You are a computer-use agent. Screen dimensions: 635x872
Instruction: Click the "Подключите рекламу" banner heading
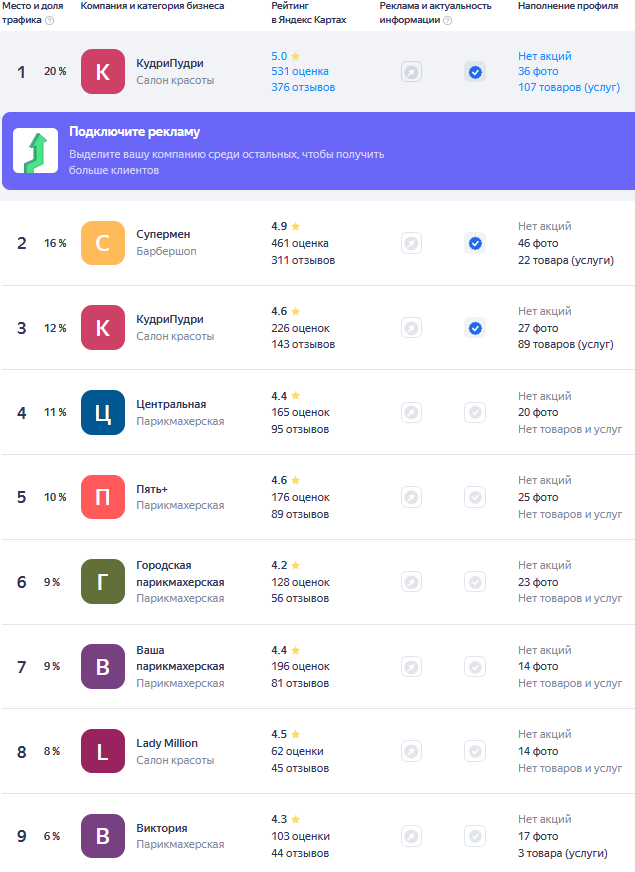pyautogui.click(x=135, y=132)
